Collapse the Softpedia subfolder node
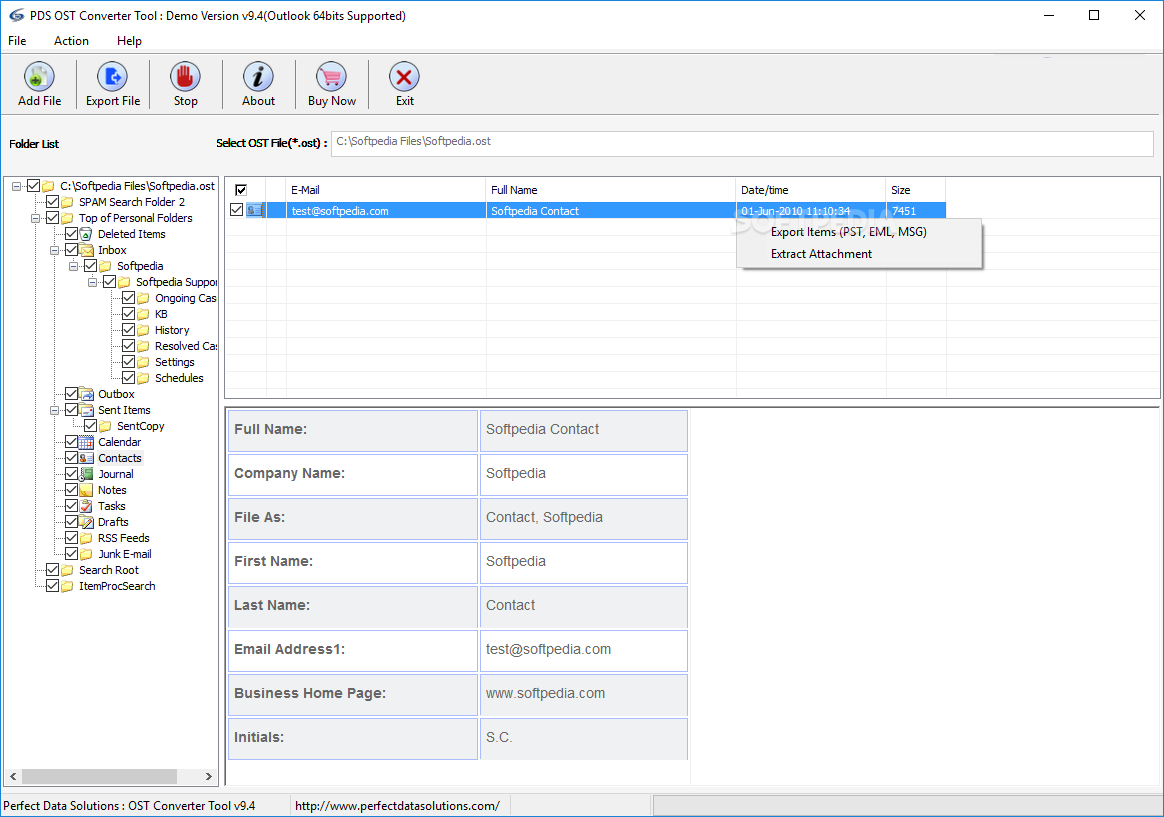This screenshot has width=1164, height=817. [73, 266]
